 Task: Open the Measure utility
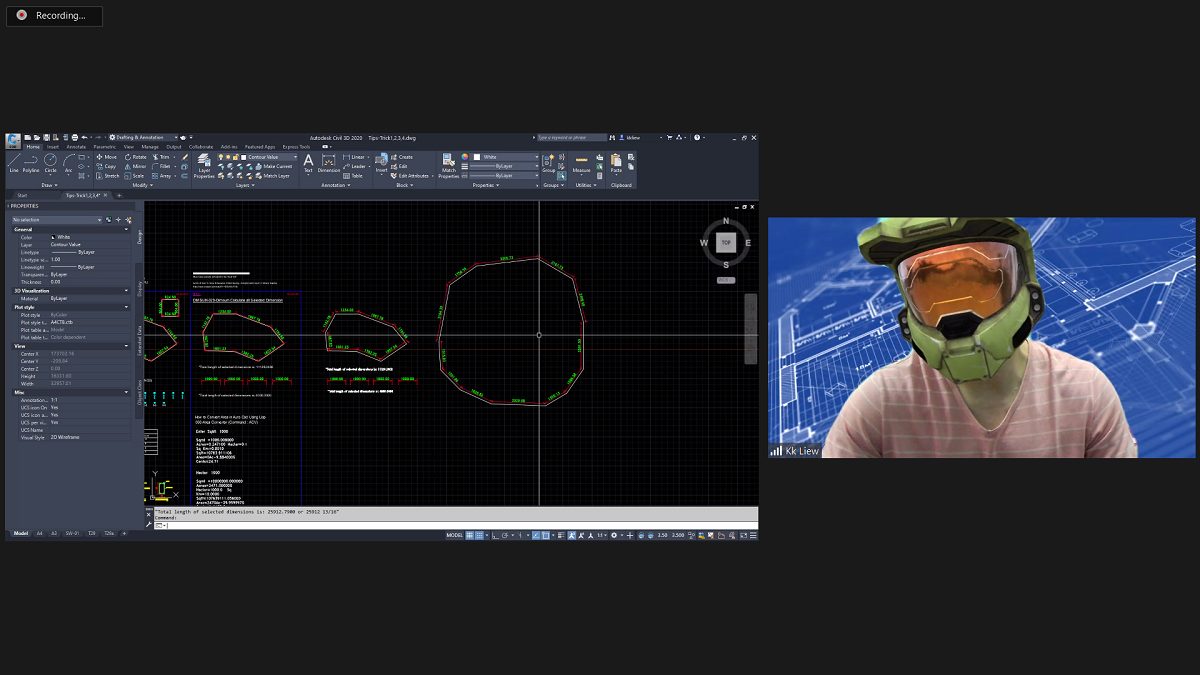pyautogui.click(x=581, y=164)
